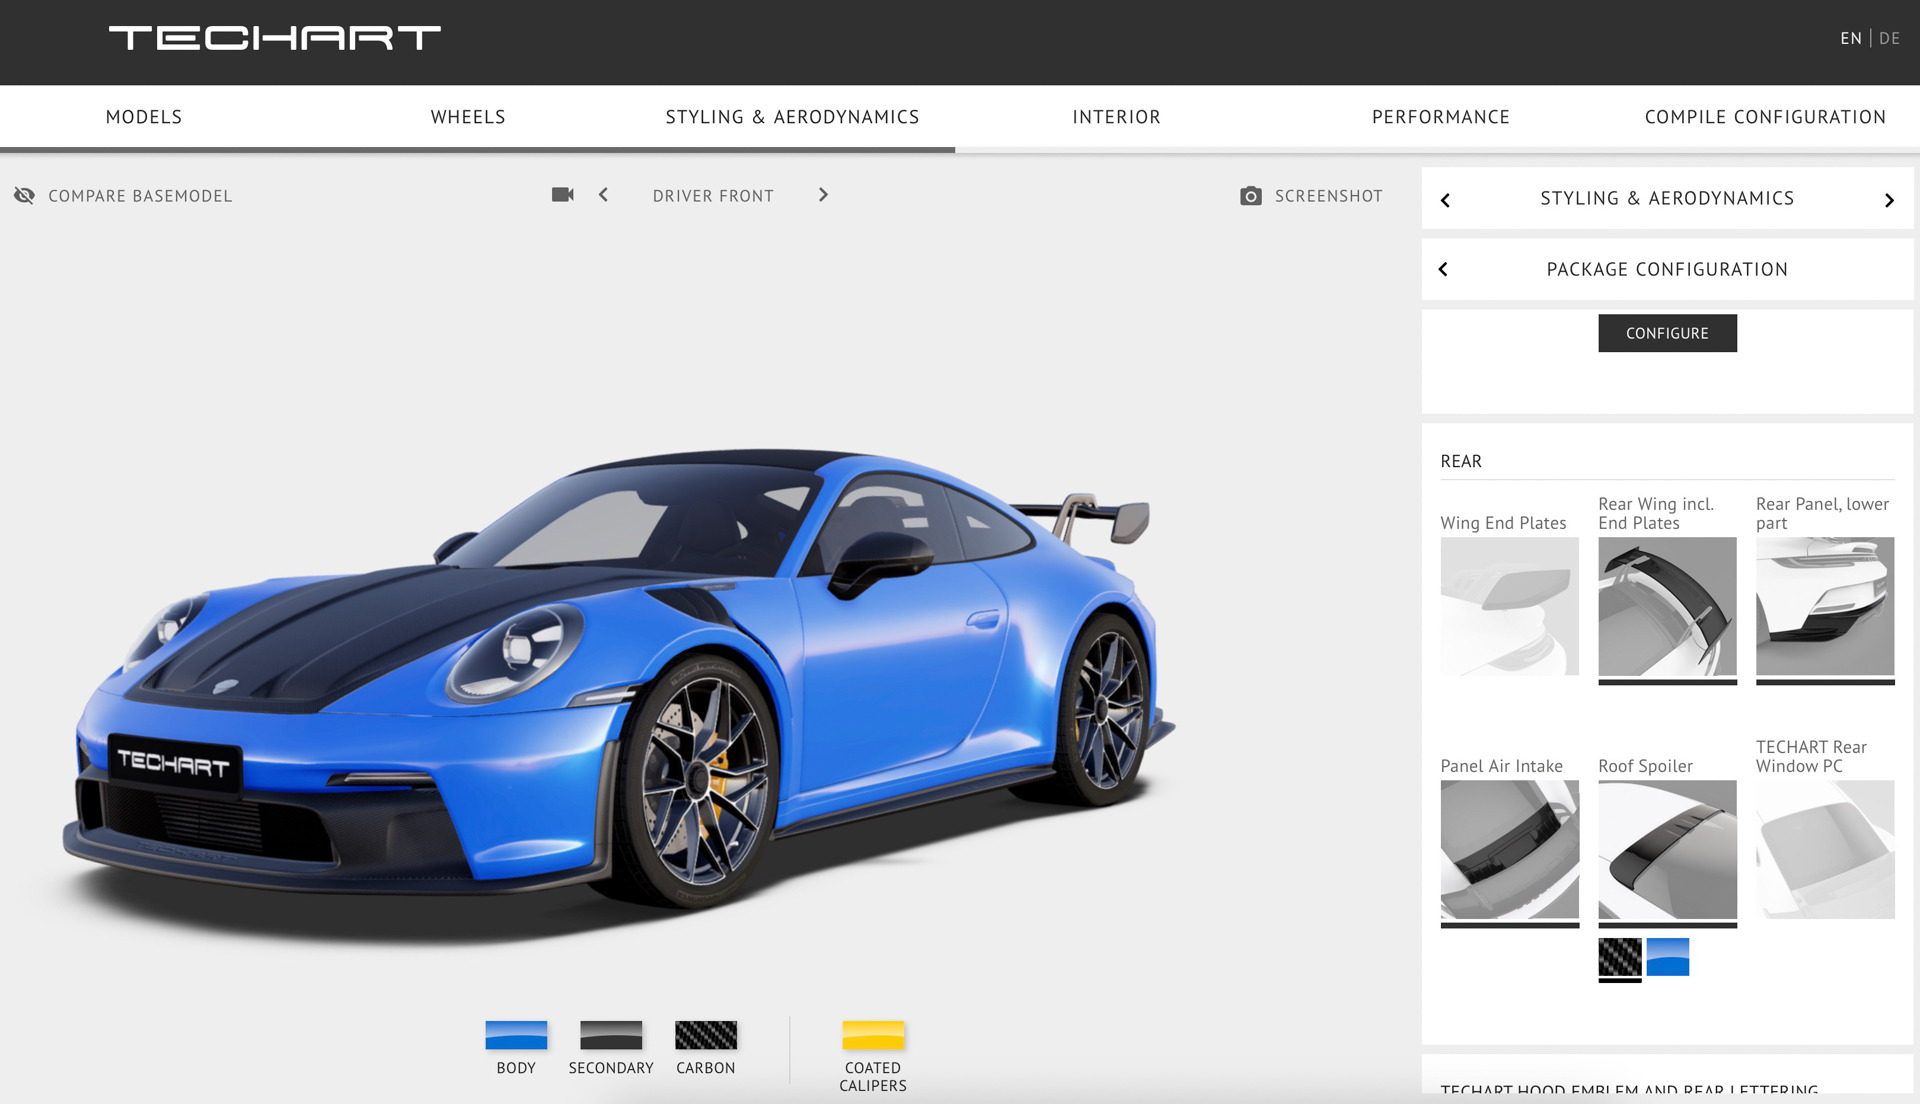Screen dimensions: 1920x1104
Task: Open the Wheels tab
Action: 468,117
